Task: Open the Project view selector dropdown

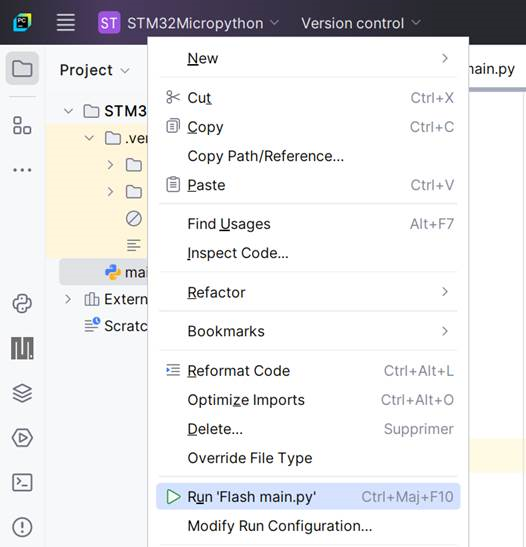Action: pos(95,70)
